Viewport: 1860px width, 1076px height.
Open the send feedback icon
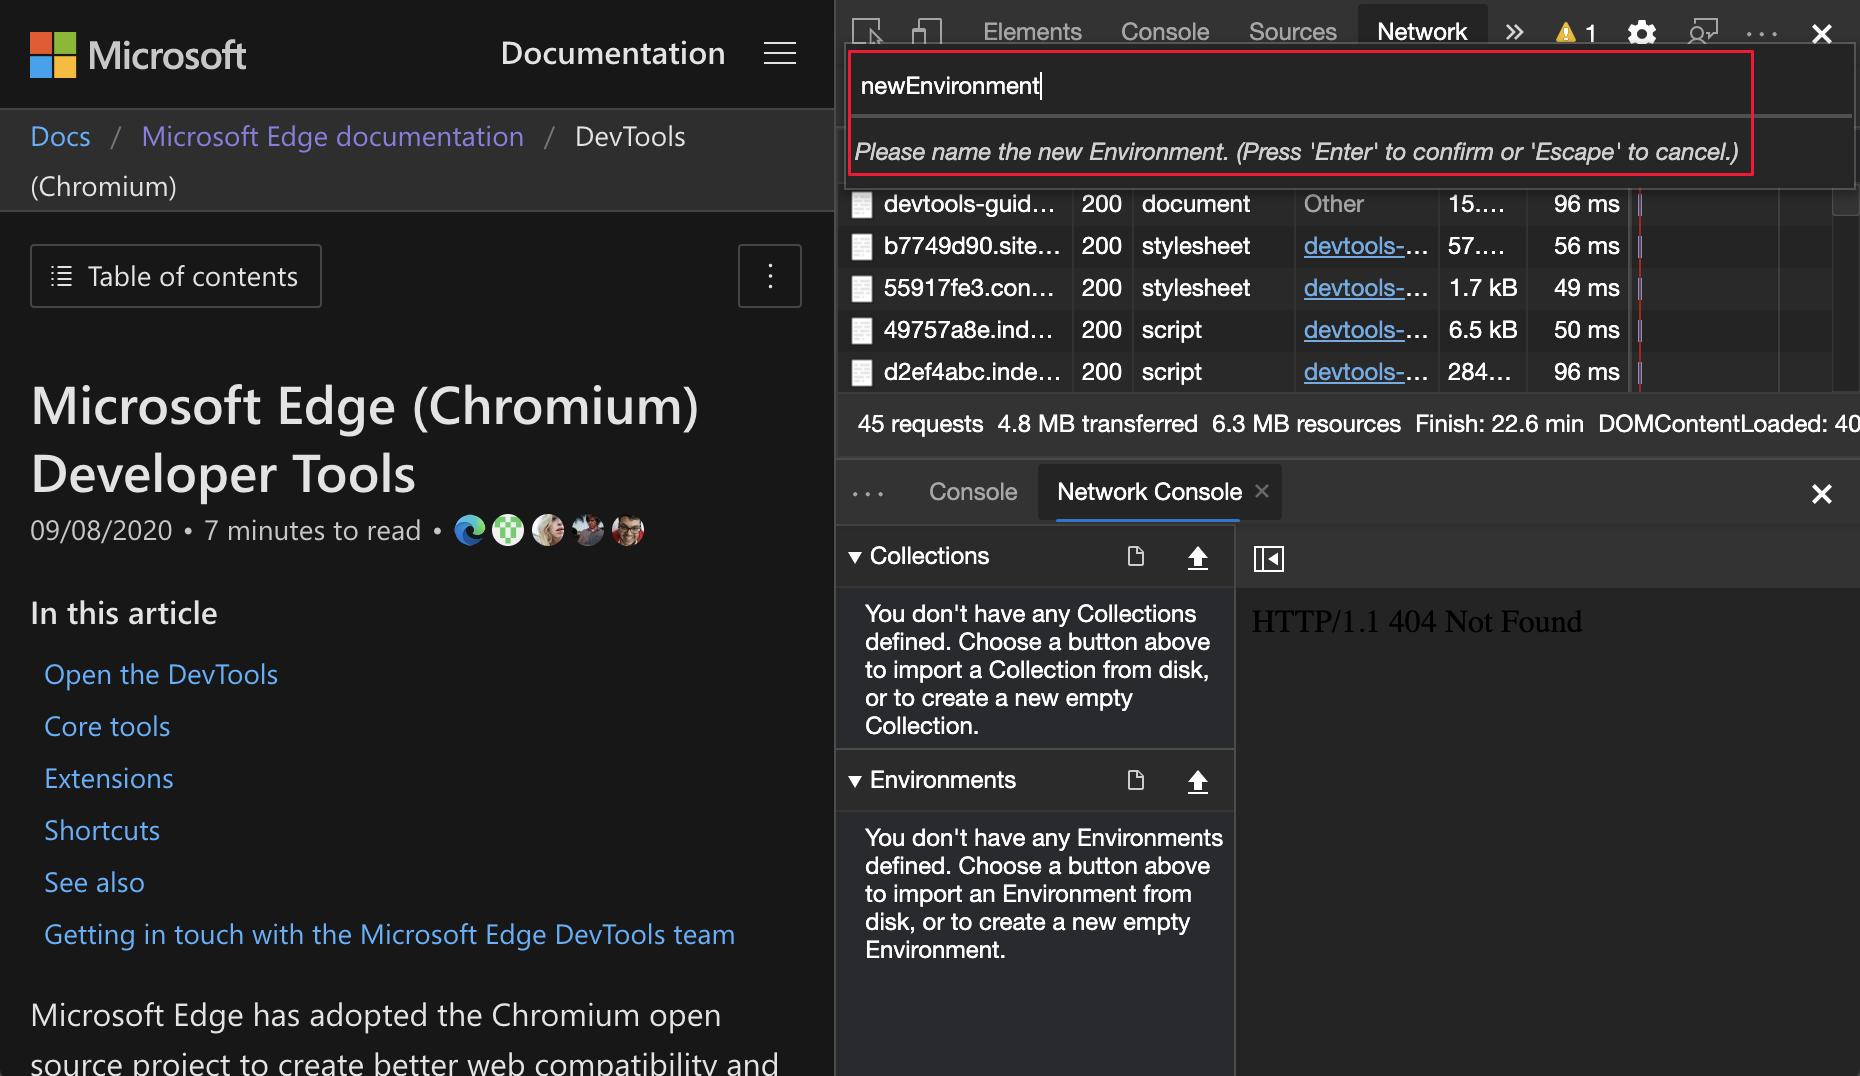pos(1703,32)
